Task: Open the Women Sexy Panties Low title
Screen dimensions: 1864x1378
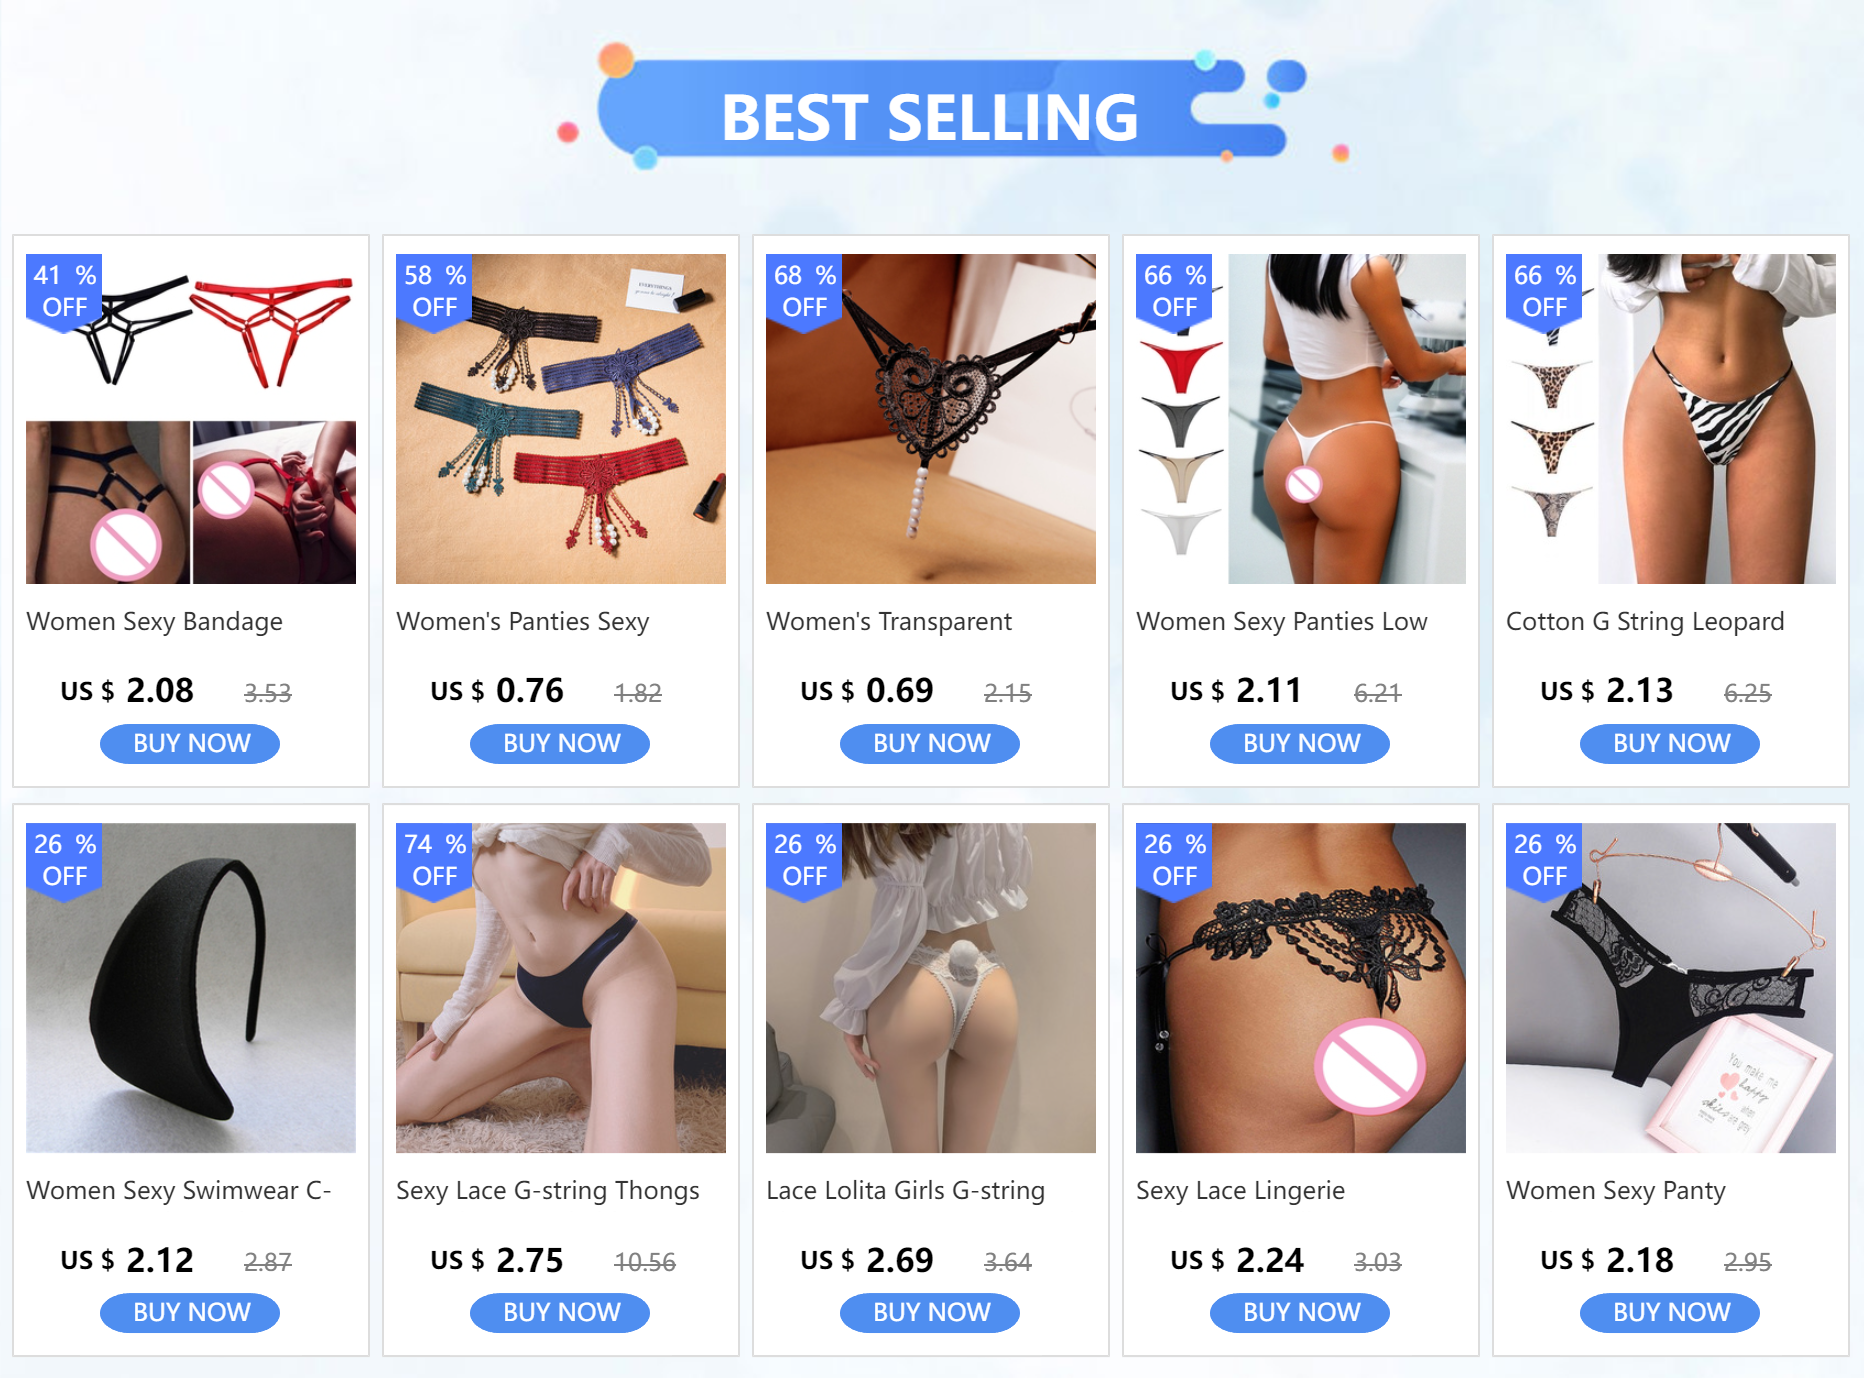Action: coord(1281,622)
